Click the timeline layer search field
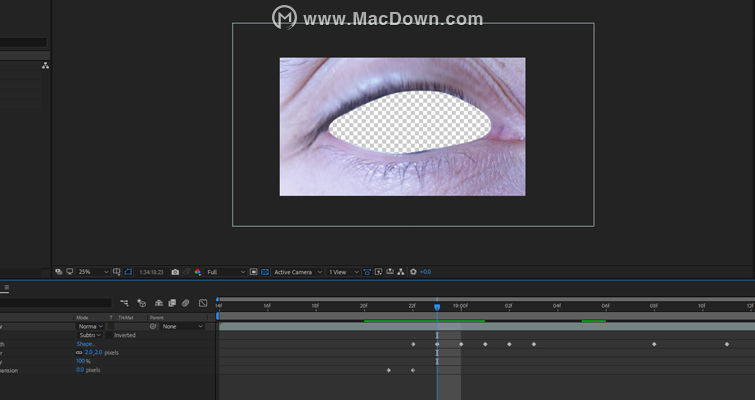This screenshot has width=755, height=400. pyautogui.click(x=55, y=303)
